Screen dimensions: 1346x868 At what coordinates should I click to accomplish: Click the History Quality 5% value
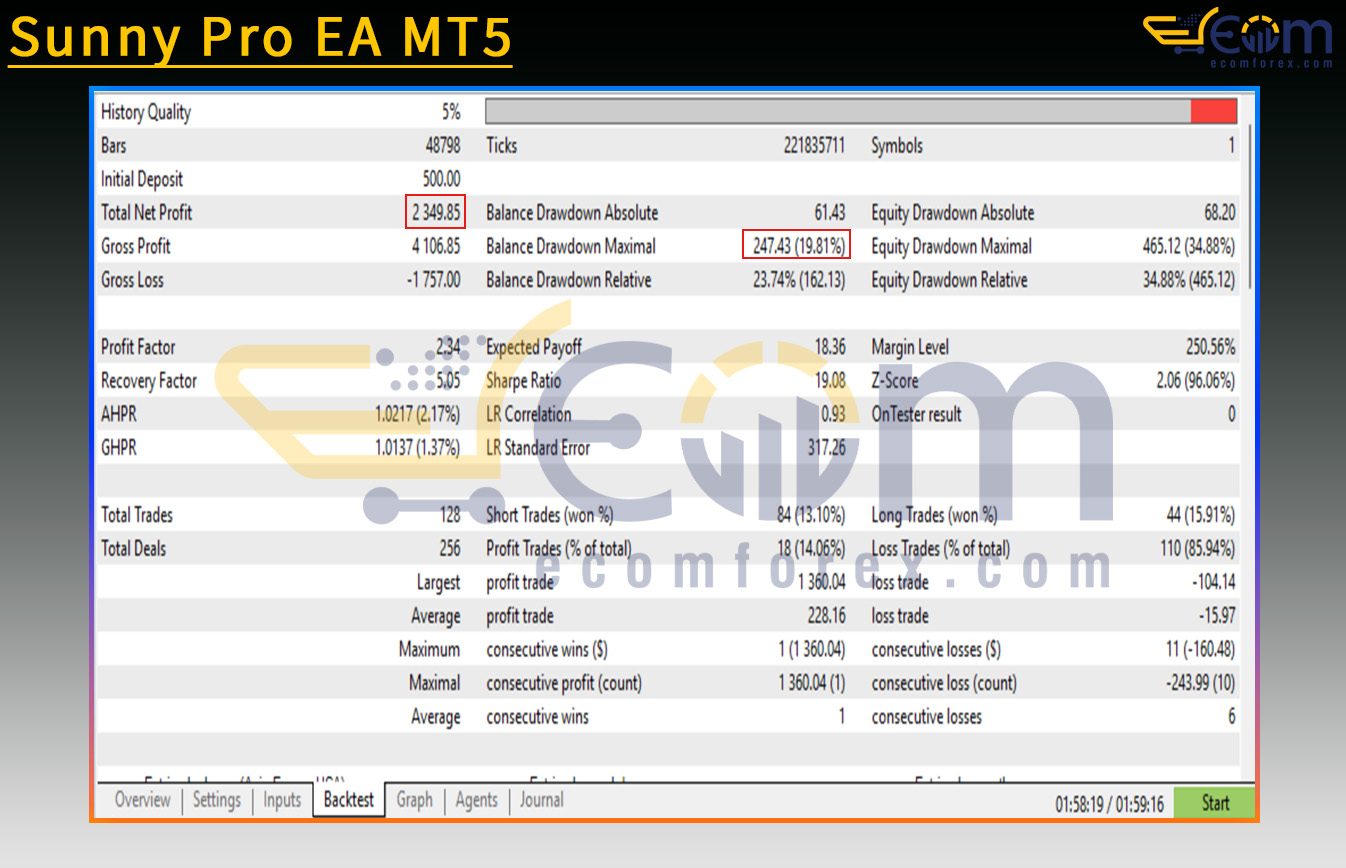(x=451, y=112)
